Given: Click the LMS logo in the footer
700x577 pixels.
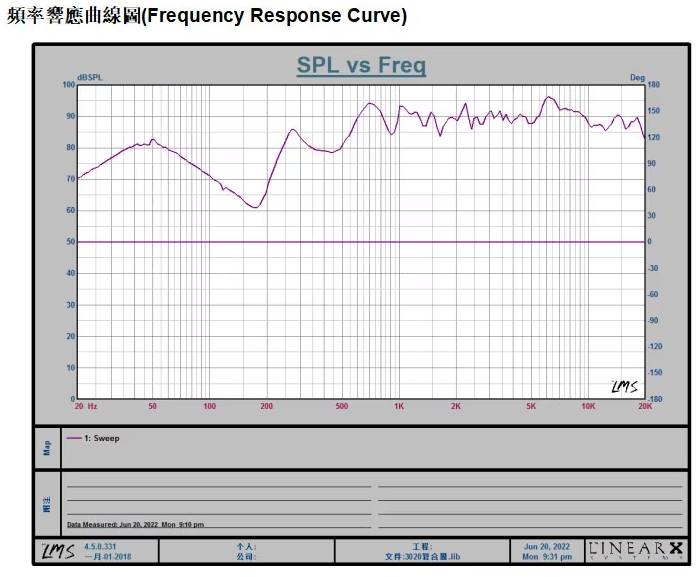Looking at the screenshot, I should point(58,551).
